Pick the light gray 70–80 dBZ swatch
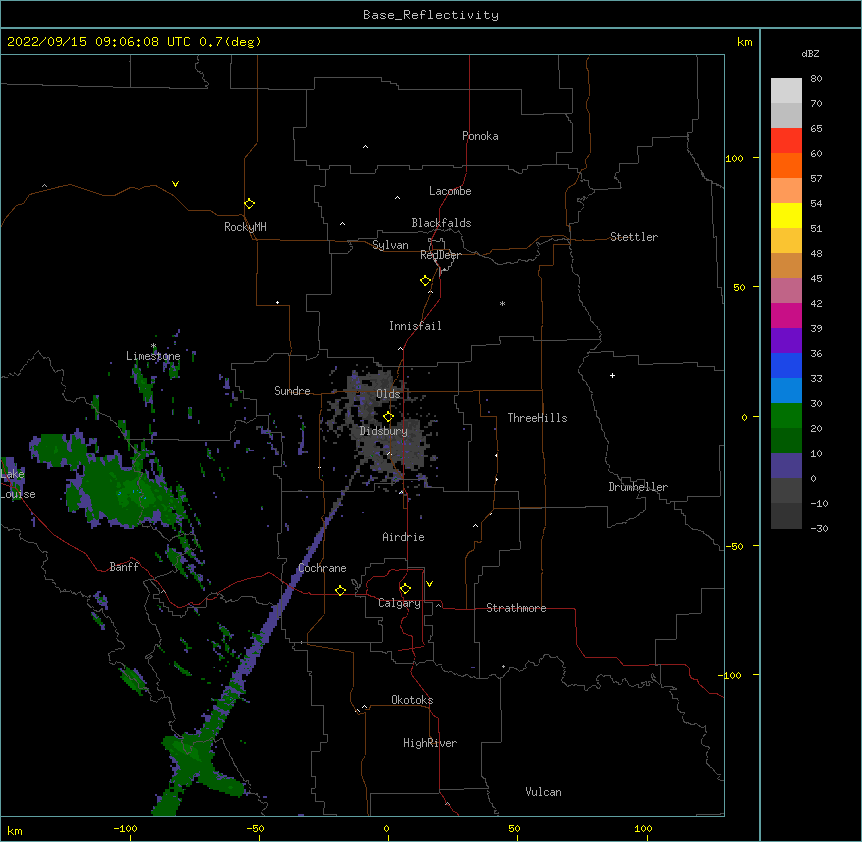 (786, 90)
